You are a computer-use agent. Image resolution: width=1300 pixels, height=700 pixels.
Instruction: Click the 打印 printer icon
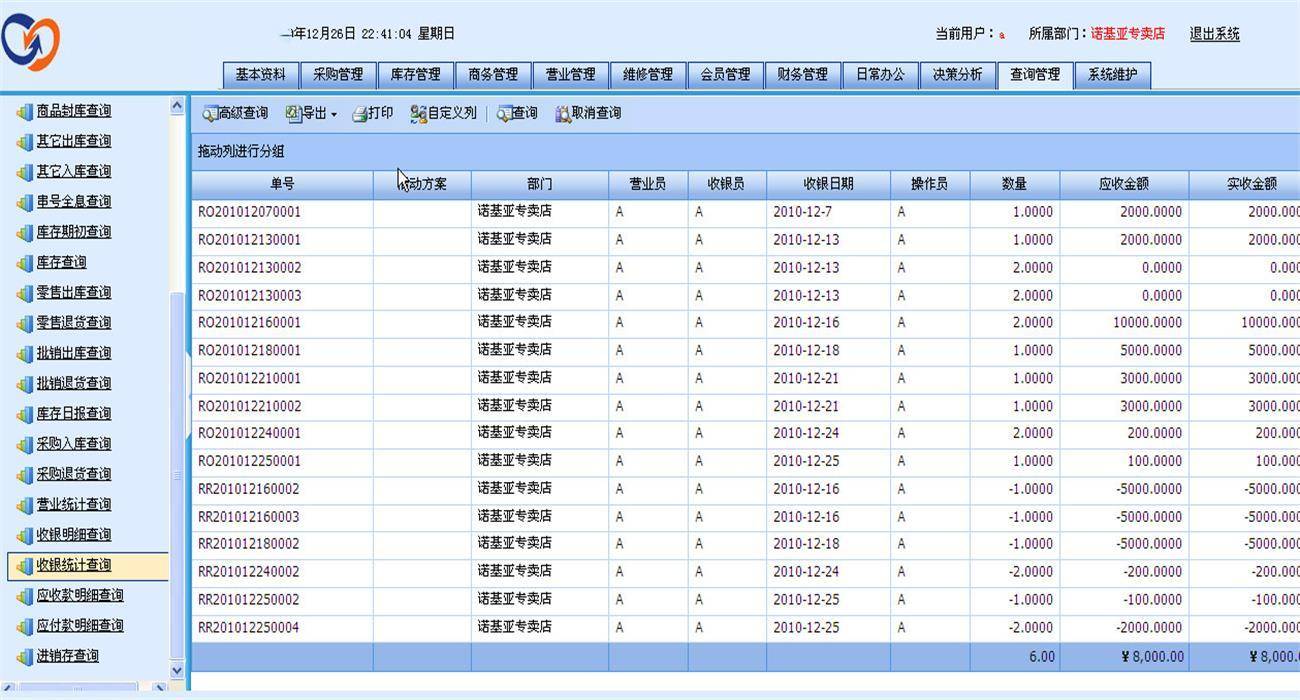click(x=360, y=114)
